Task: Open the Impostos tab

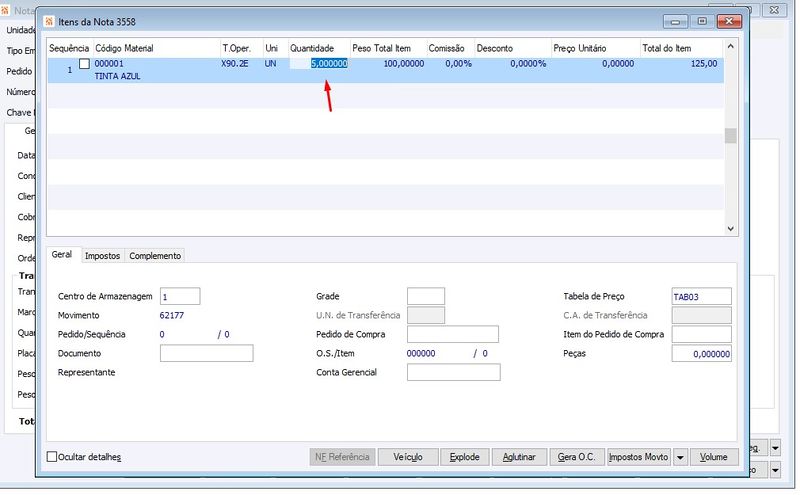Action: tap(102, 256)
